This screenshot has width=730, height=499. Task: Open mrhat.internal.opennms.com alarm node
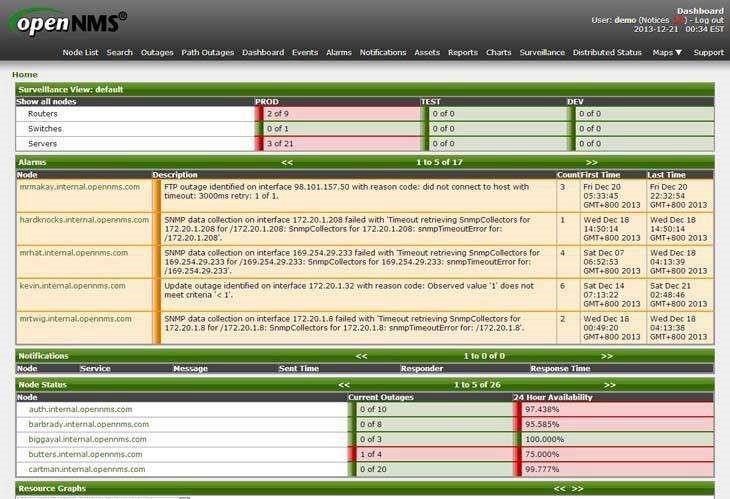[74, 253]
